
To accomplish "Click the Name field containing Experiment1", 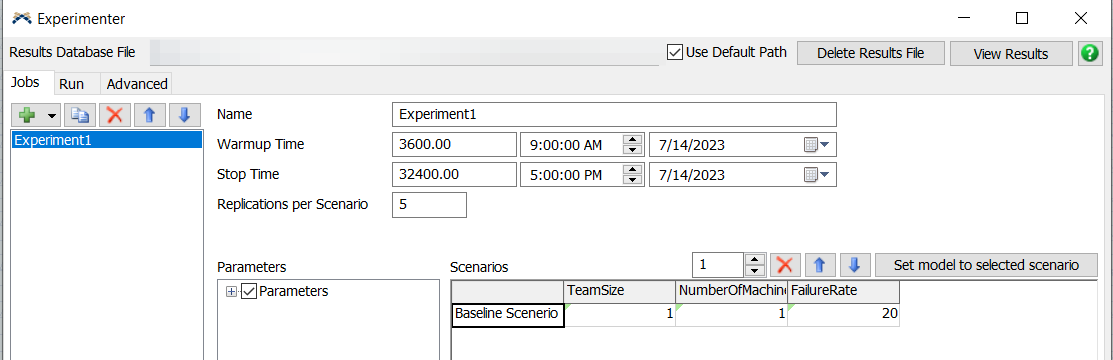I will pyautogui.click(x=614, y=114).
